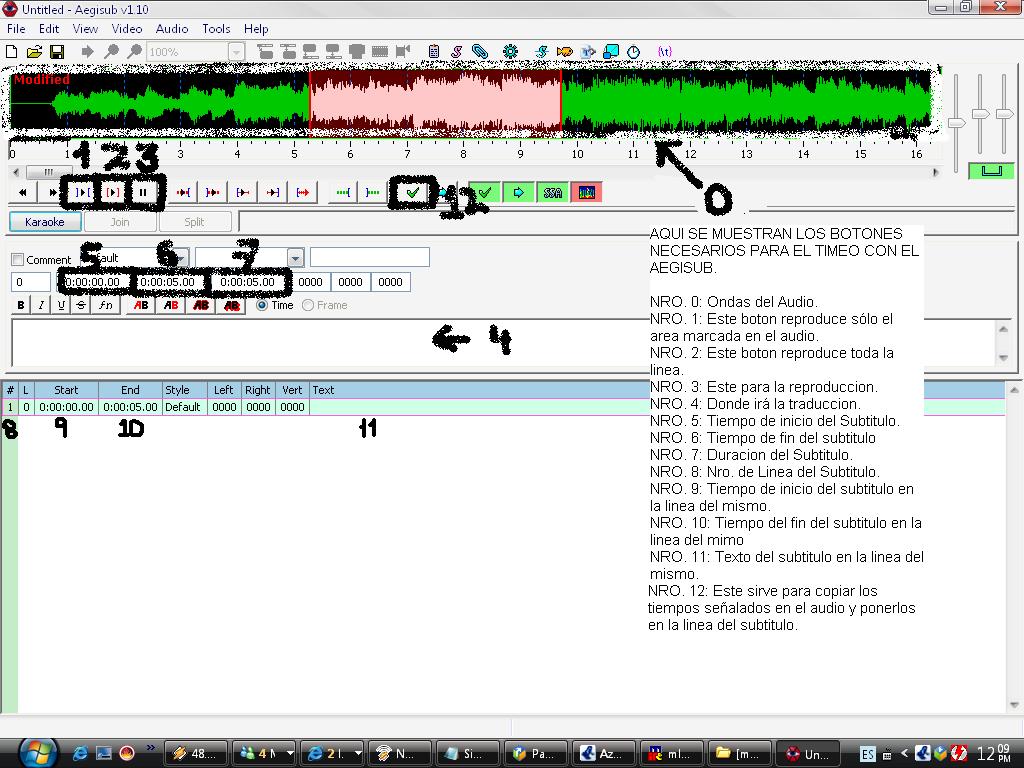Expand the Internet Explorer taskbar group dropdown
1024x768 pixels.
click(358, 753)
